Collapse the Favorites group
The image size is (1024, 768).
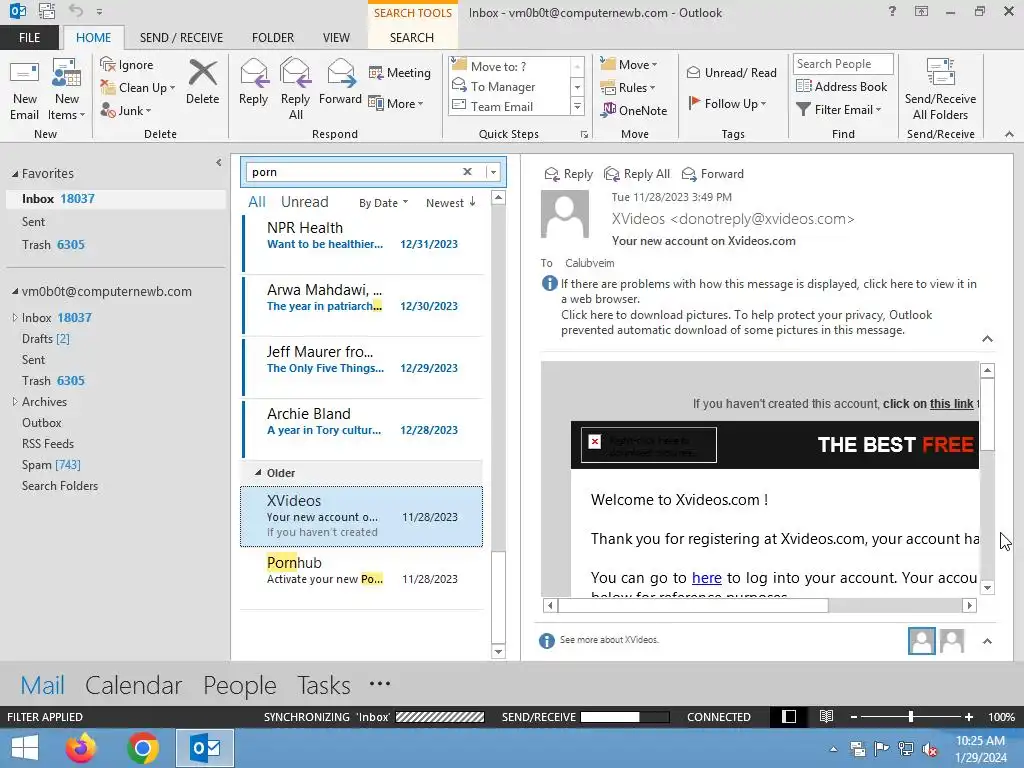pos(15,174)
